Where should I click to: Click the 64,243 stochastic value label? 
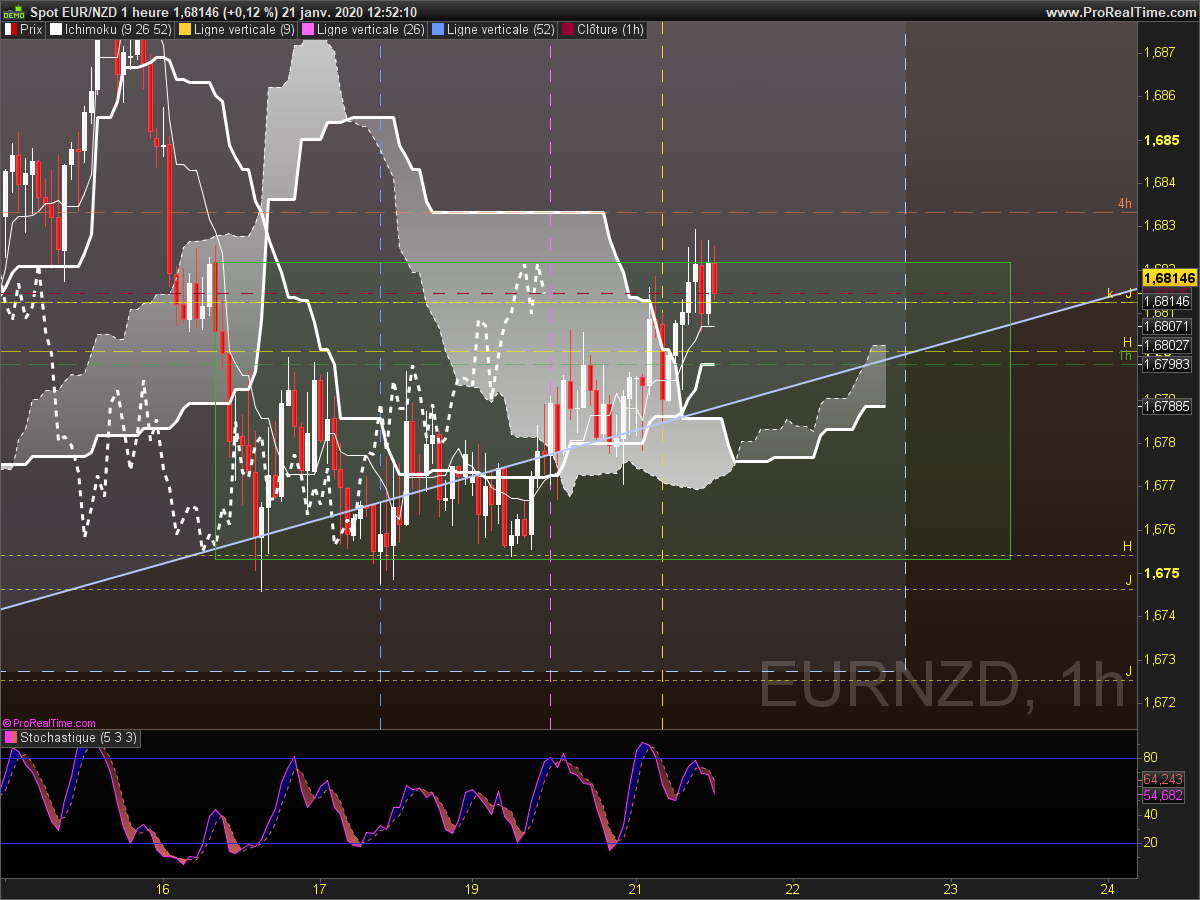coord(1163,779)
